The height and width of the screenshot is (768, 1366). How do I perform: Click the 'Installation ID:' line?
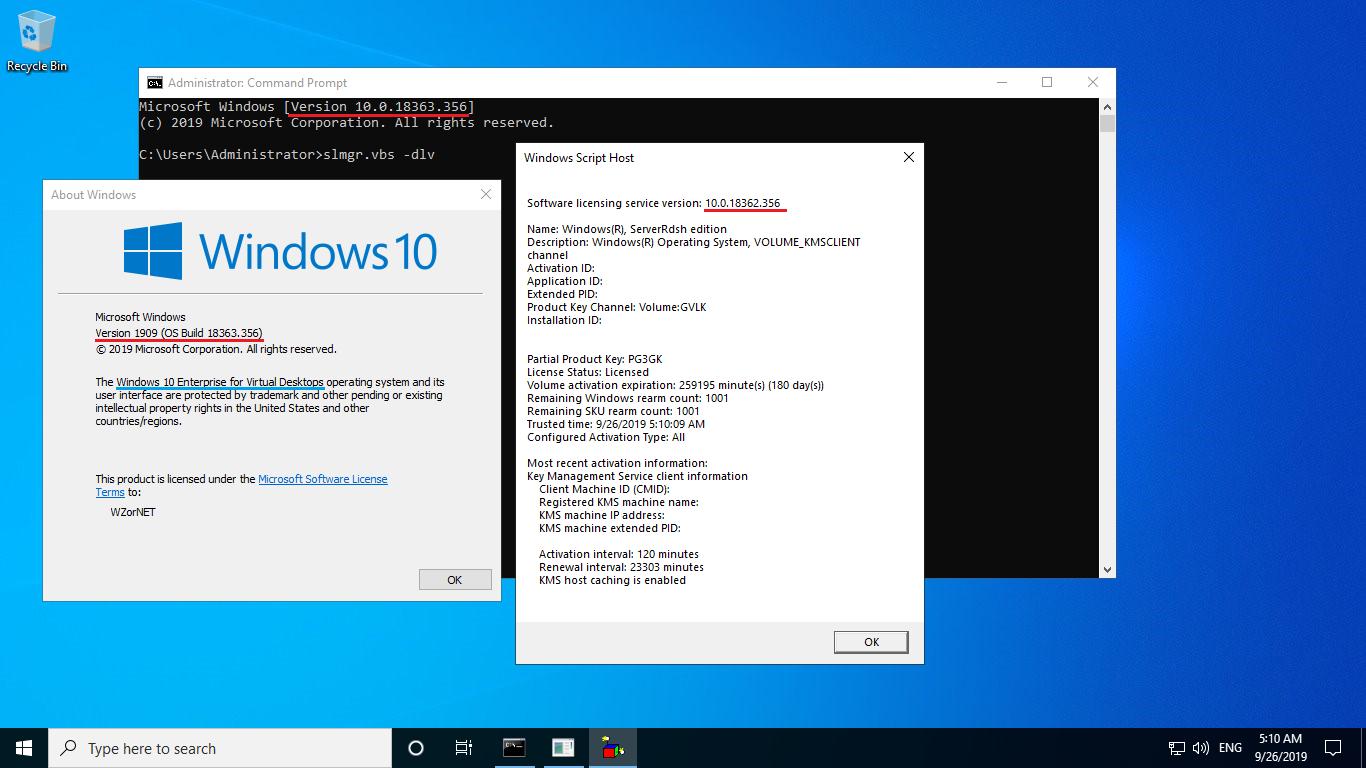(564, 320)
